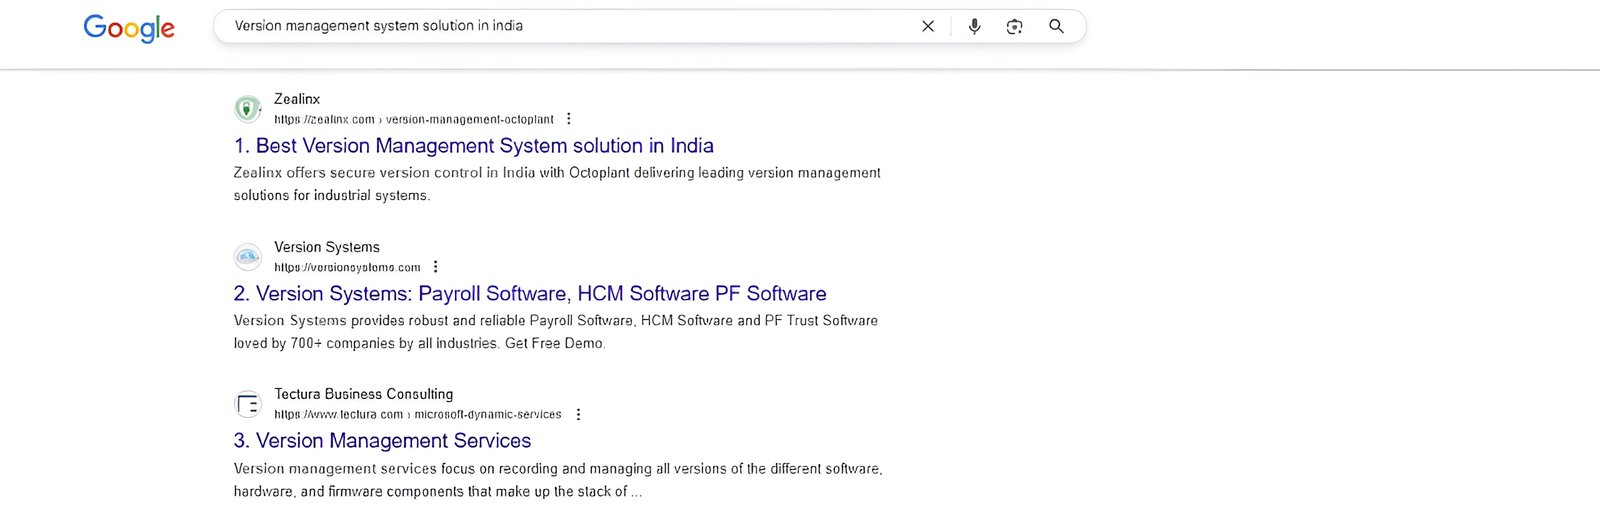1600x518 pixels.
Task: Click snippet 'Version management services focus on recording'
Action: coord(558,480)
